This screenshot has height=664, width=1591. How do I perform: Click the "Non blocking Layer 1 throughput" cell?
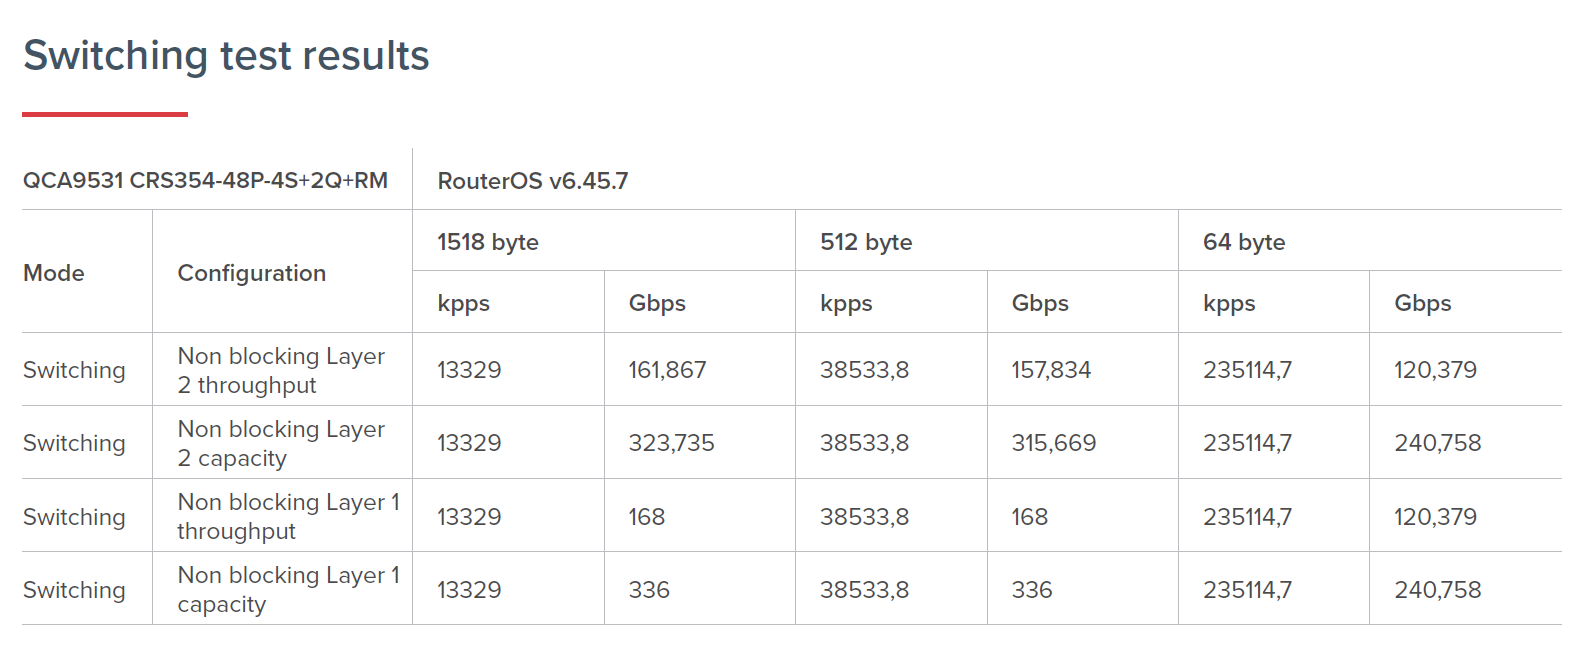288,516
